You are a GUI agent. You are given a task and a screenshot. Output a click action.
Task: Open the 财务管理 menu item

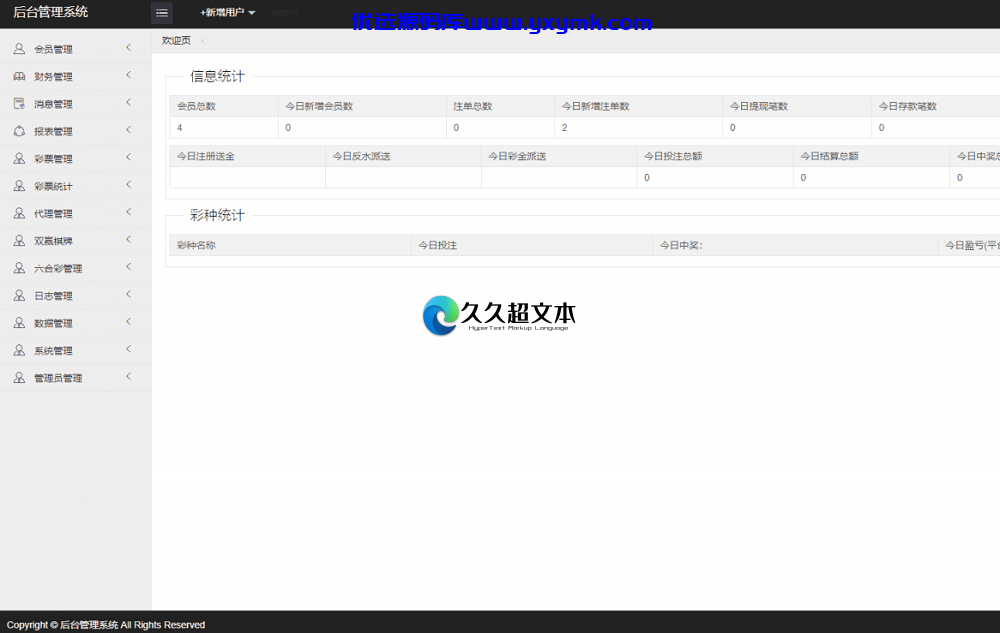point(75,76)
